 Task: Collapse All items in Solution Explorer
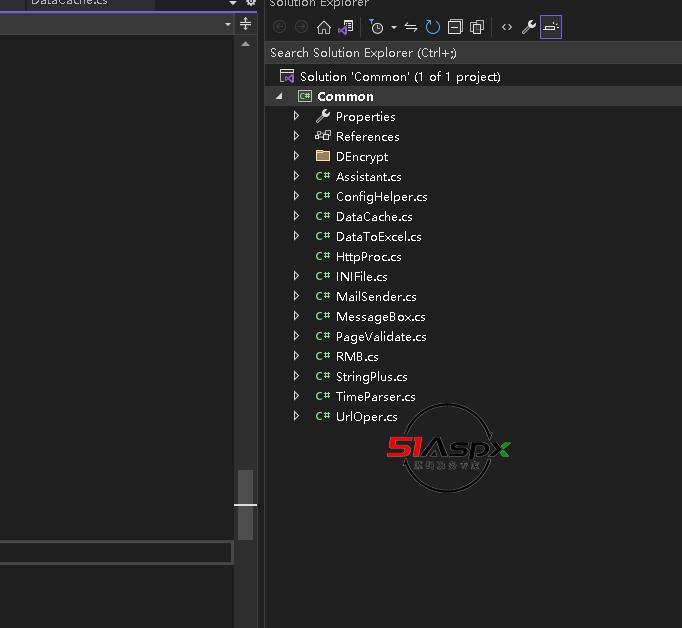[455, 27]
